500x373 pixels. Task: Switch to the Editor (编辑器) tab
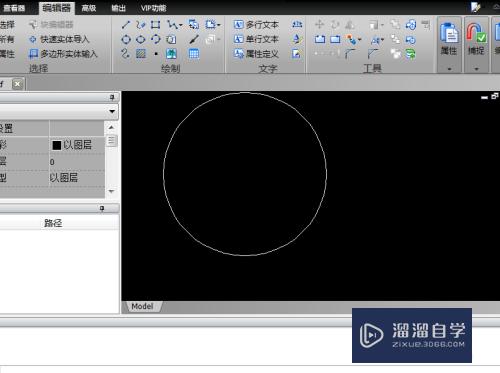[57, 8]
